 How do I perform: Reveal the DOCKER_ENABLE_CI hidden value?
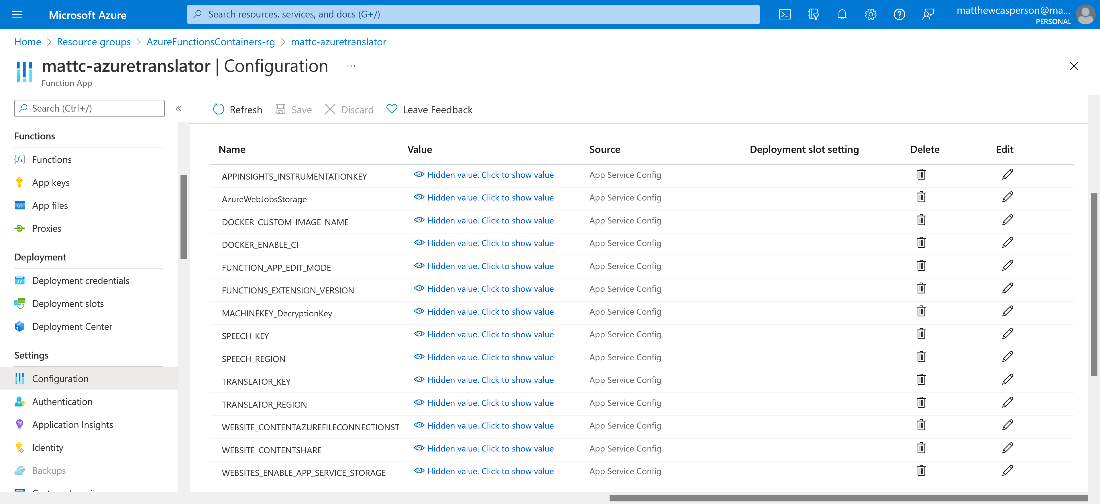point(484,244)
